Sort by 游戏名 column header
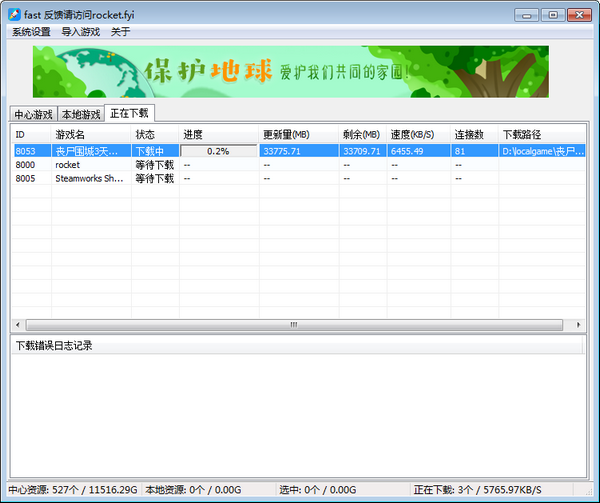The width and height of the screenshot is (600, 503). (x=90, y=134)
